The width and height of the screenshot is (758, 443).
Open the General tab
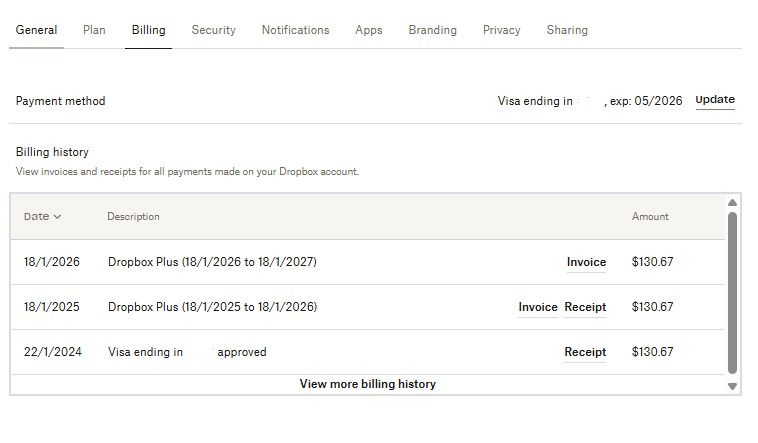[x=36, y=30]
